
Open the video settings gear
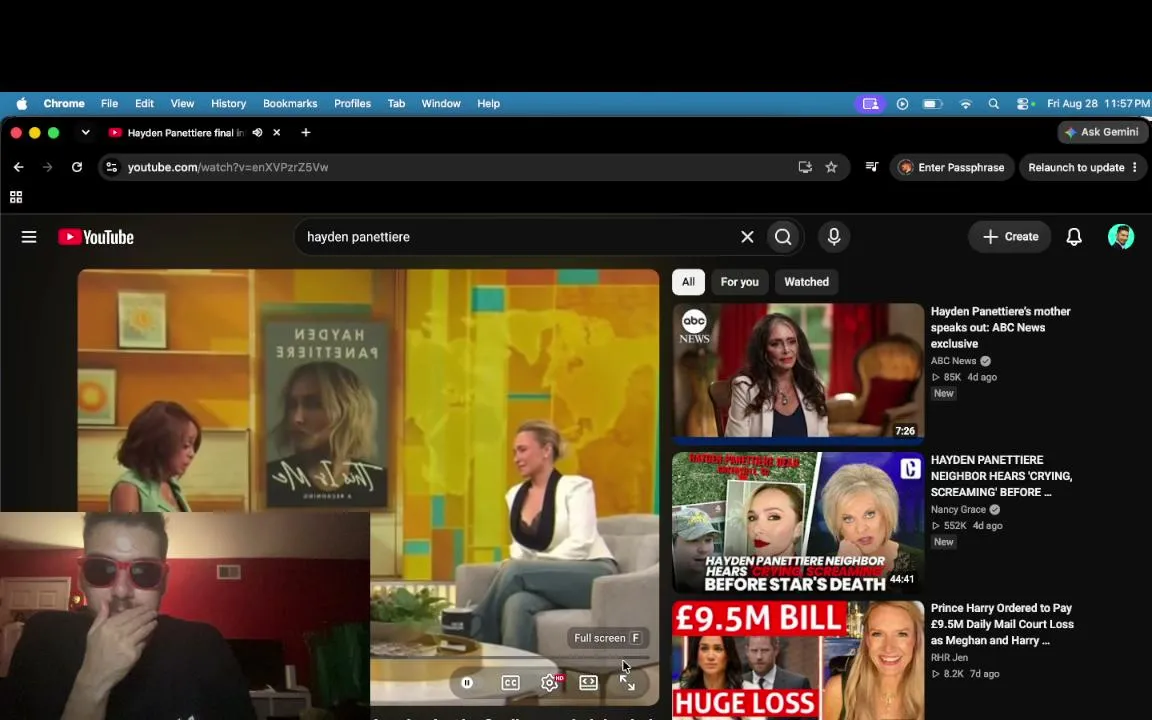(550, 683)
